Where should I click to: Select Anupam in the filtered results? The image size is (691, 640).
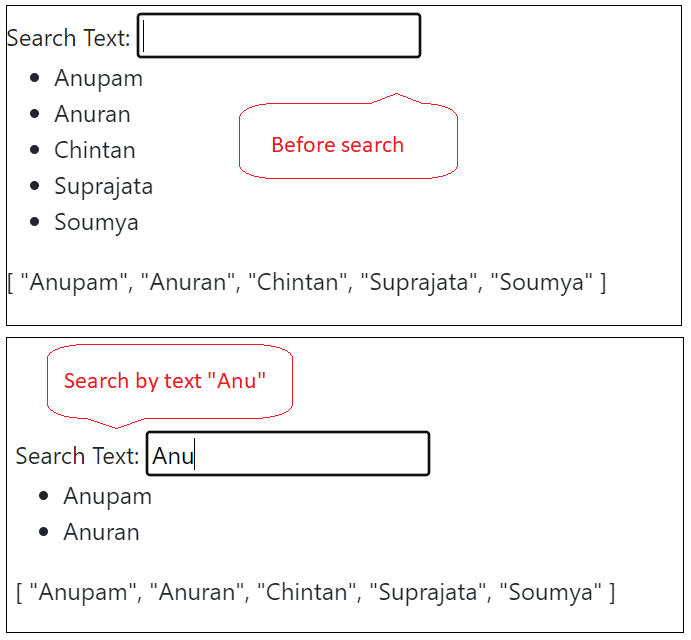[108, 496]
